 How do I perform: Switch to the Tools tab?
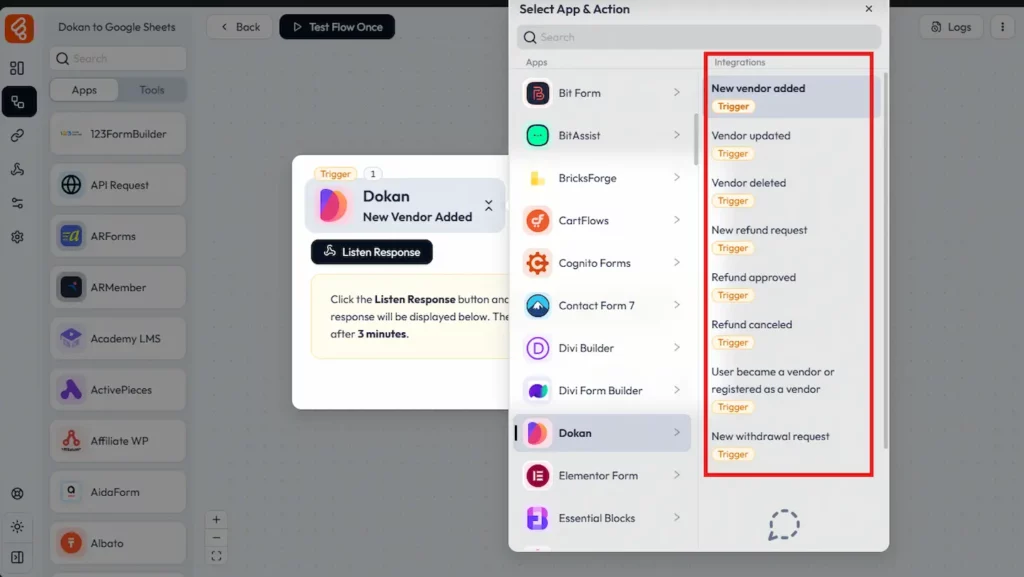[x=152, y=90]
